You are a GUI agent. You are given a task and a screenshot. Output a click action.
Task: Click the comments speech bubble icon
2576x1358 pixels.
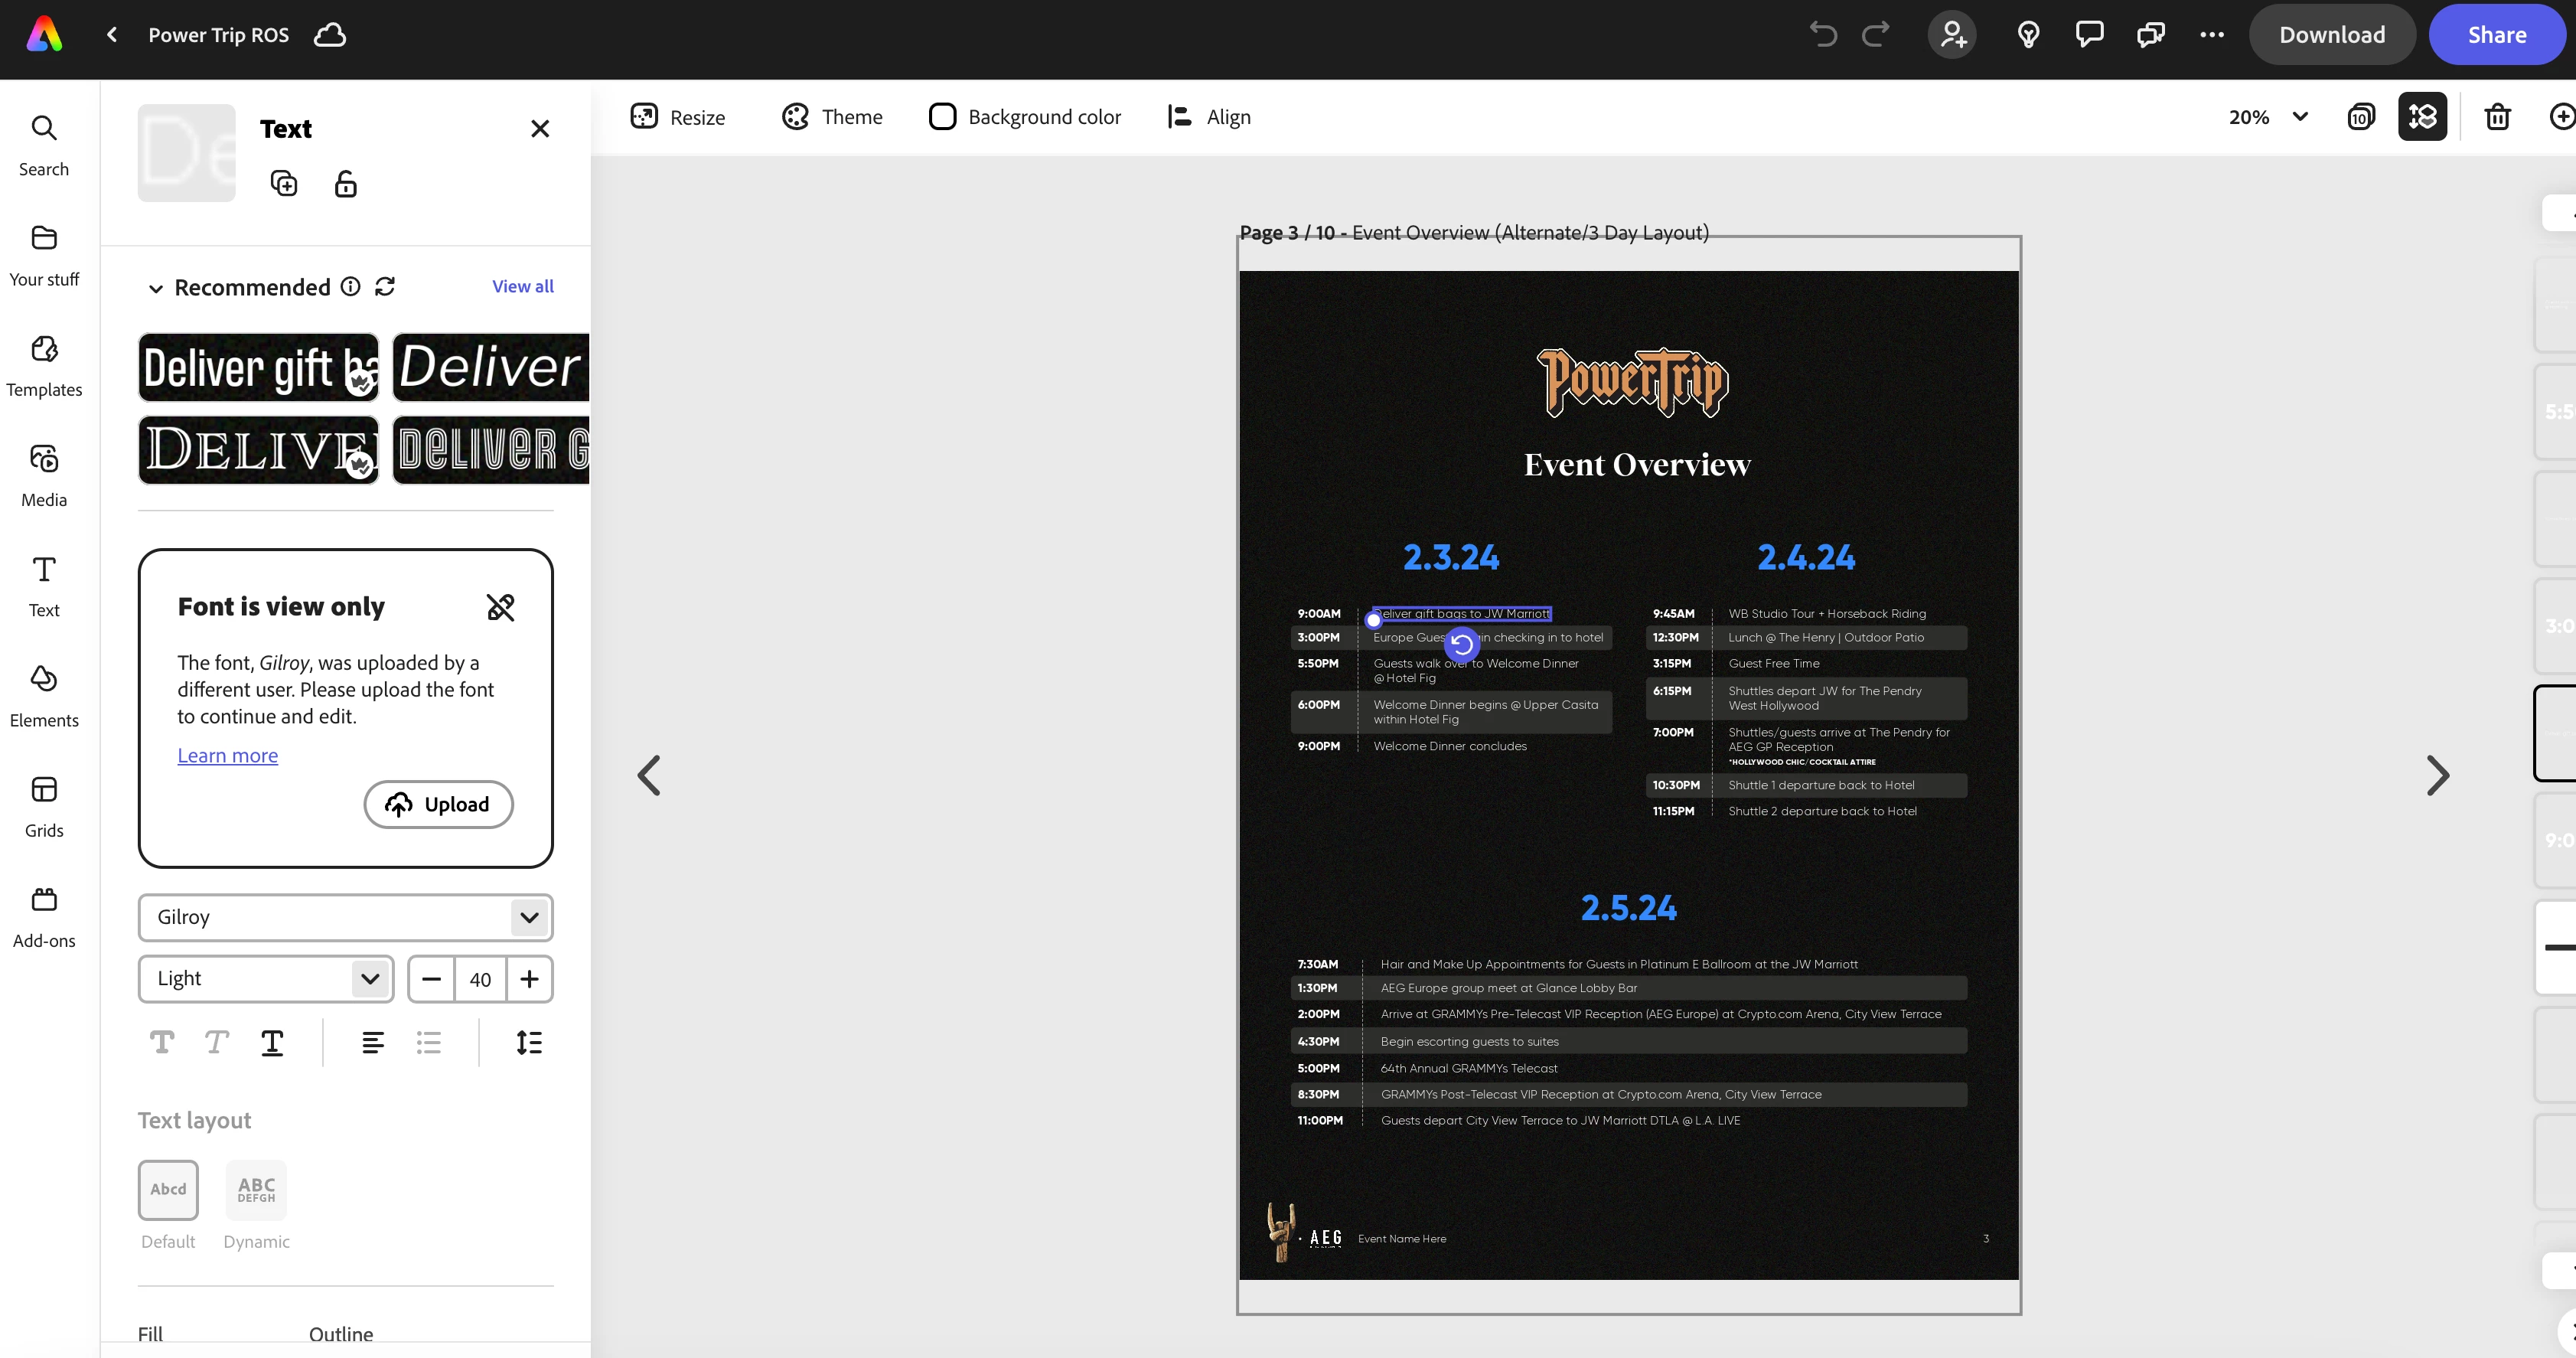click(2089, 35)
